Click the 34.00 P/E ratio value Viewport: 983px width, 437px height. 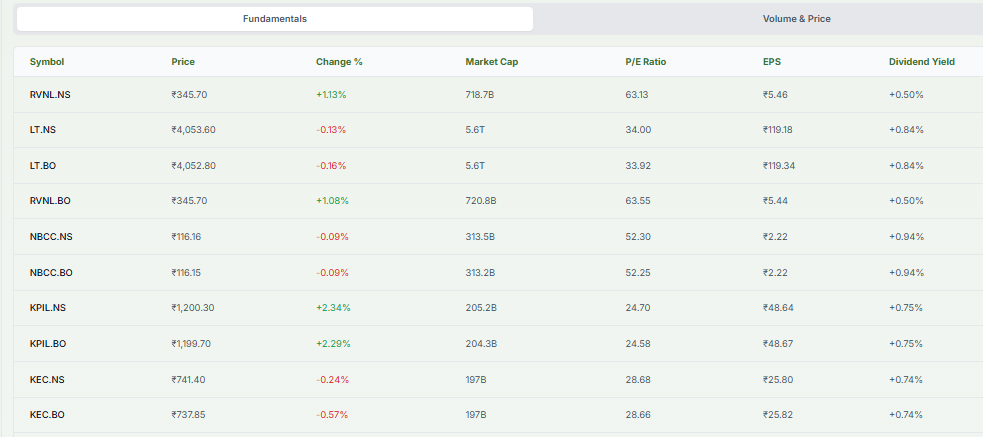638,130
